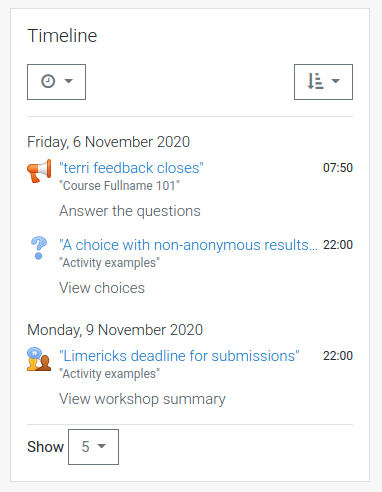Click the "Course Fullname 101" course name

(x=119, y=186)
